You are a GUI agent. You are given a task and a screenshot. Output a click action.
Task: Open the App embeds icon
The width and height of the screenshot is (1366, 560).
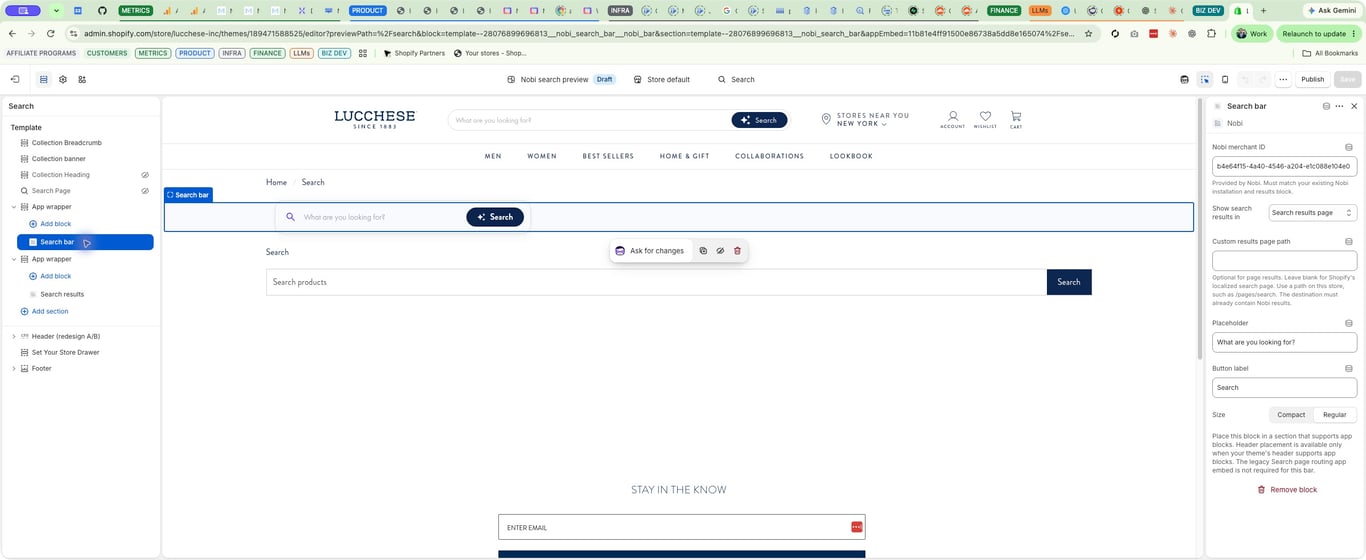(x=82, y=79)
